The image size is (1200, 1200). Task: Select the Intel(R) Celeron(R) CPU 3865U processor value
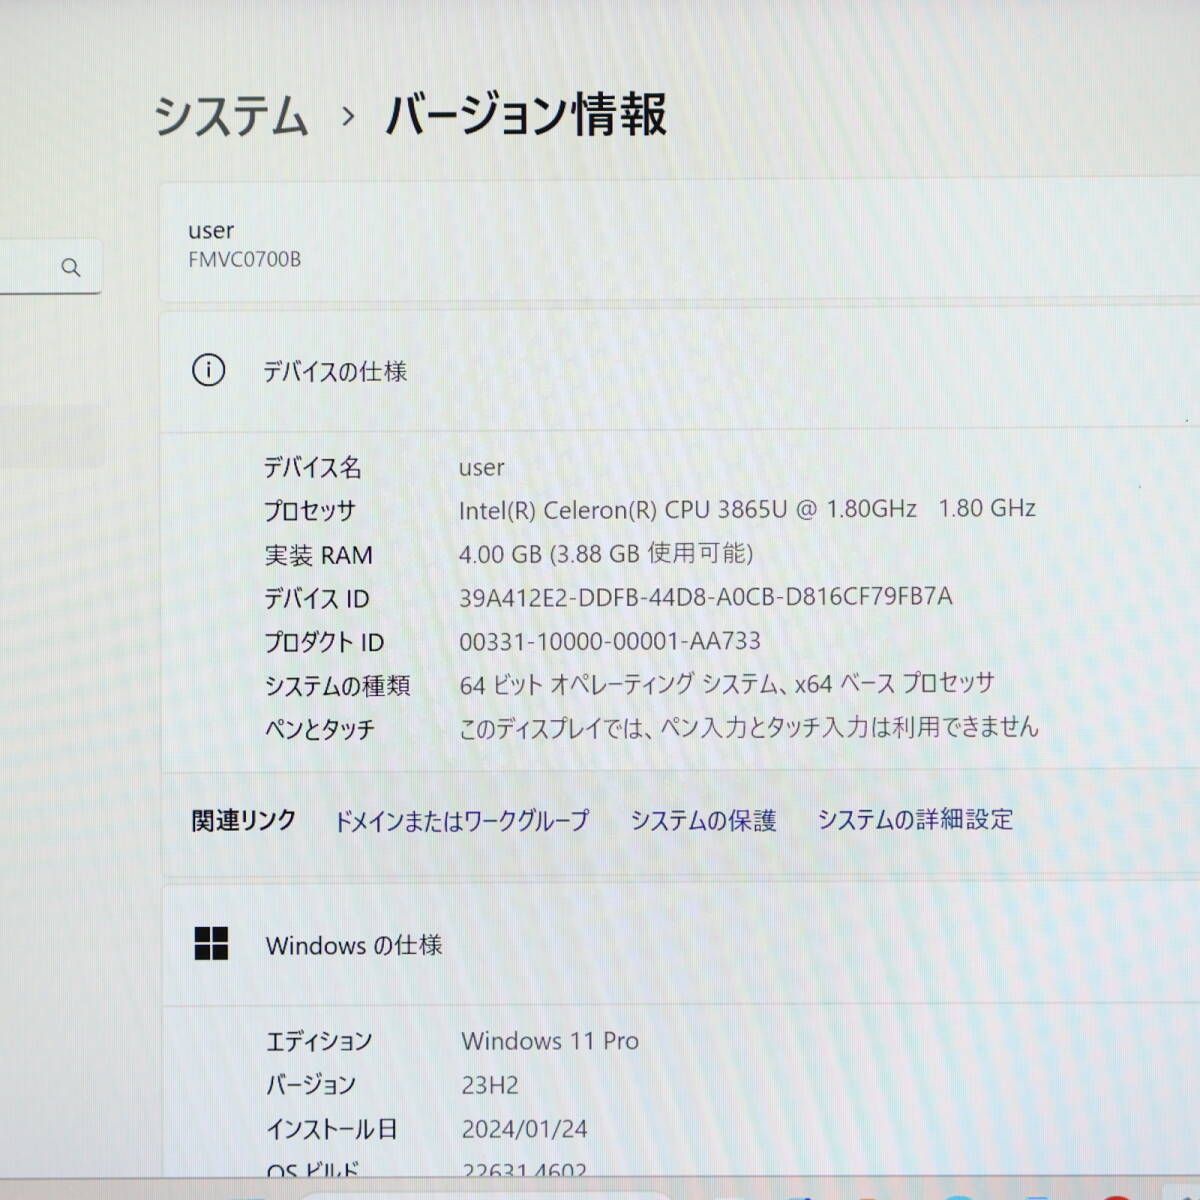click(x=747, y=509)
